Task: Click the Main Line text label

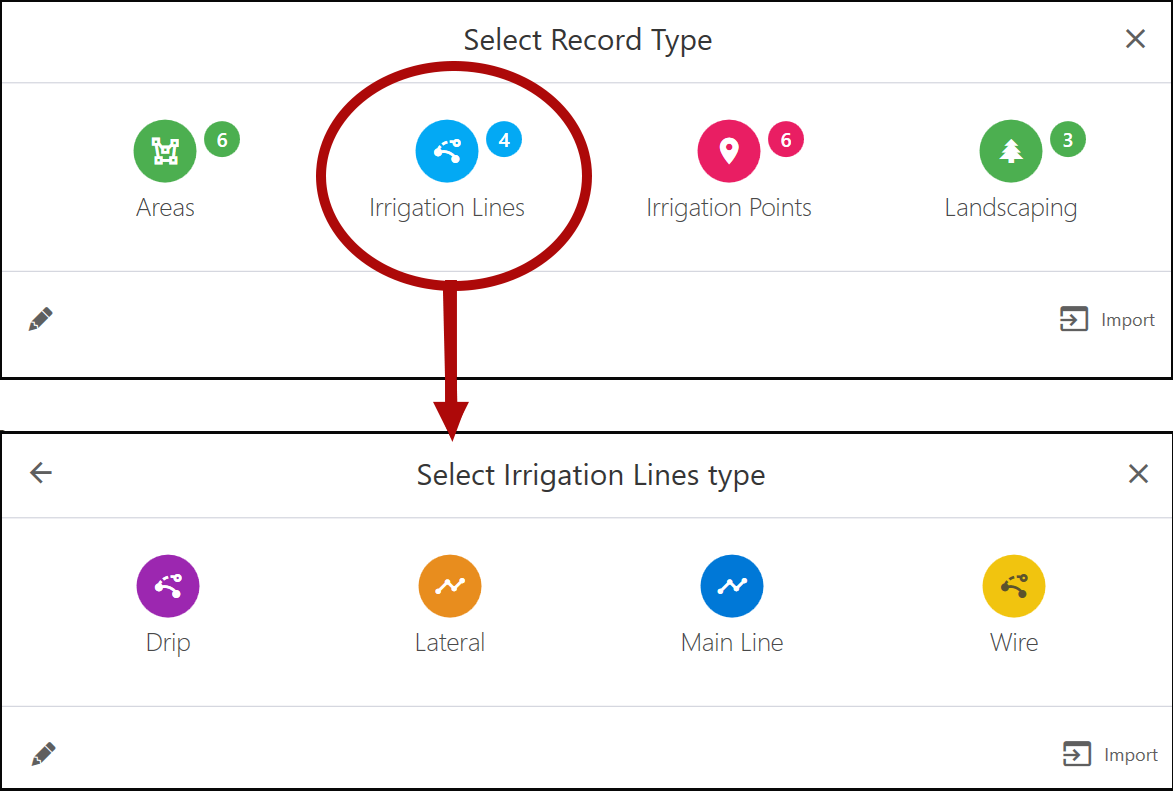Action: (x=732, y=642)
